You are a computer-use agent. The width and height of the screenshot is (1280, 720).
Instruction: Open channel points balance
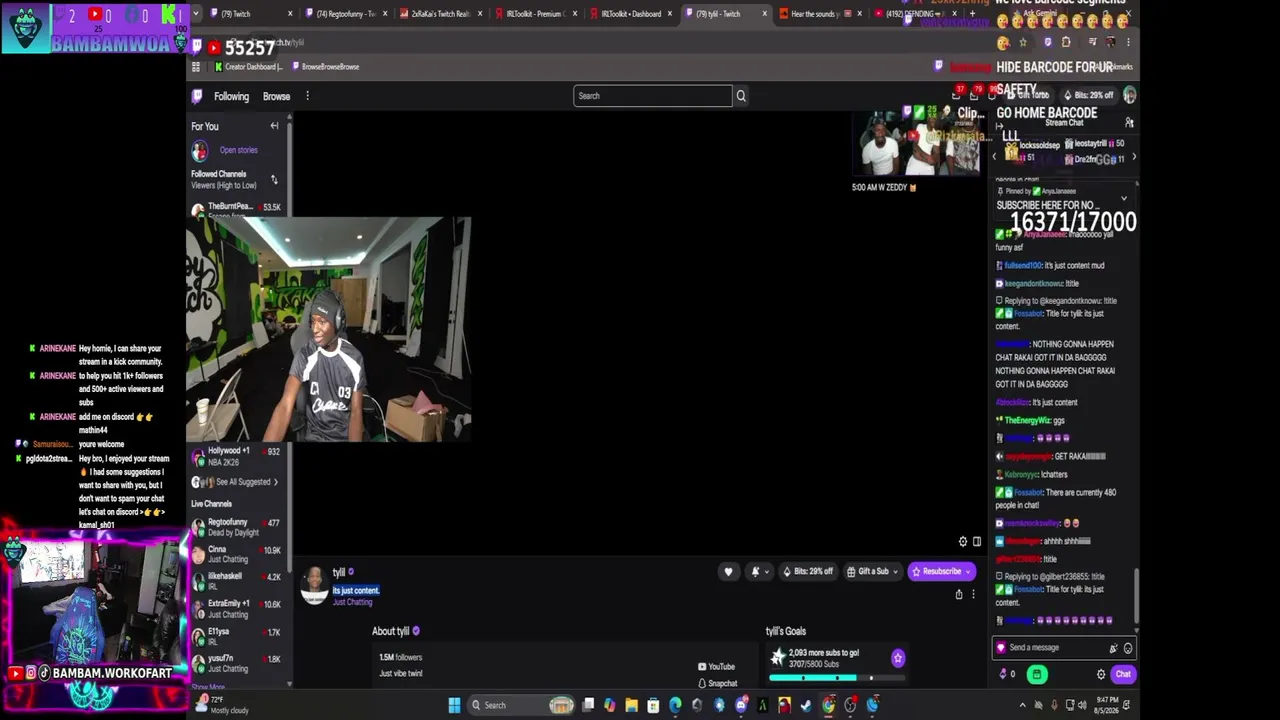point(1007,674)
